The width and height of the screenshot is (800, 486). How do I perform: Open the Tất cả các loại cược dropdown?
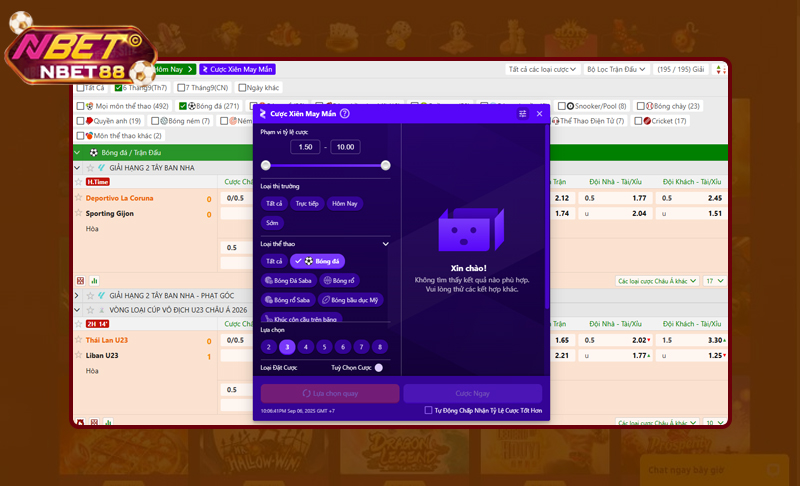[x=541, y=70]
